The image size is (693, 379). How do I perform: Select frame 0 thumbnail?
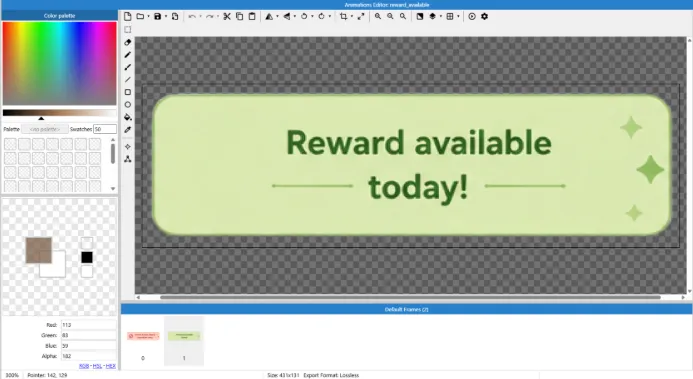click(143, 341)
